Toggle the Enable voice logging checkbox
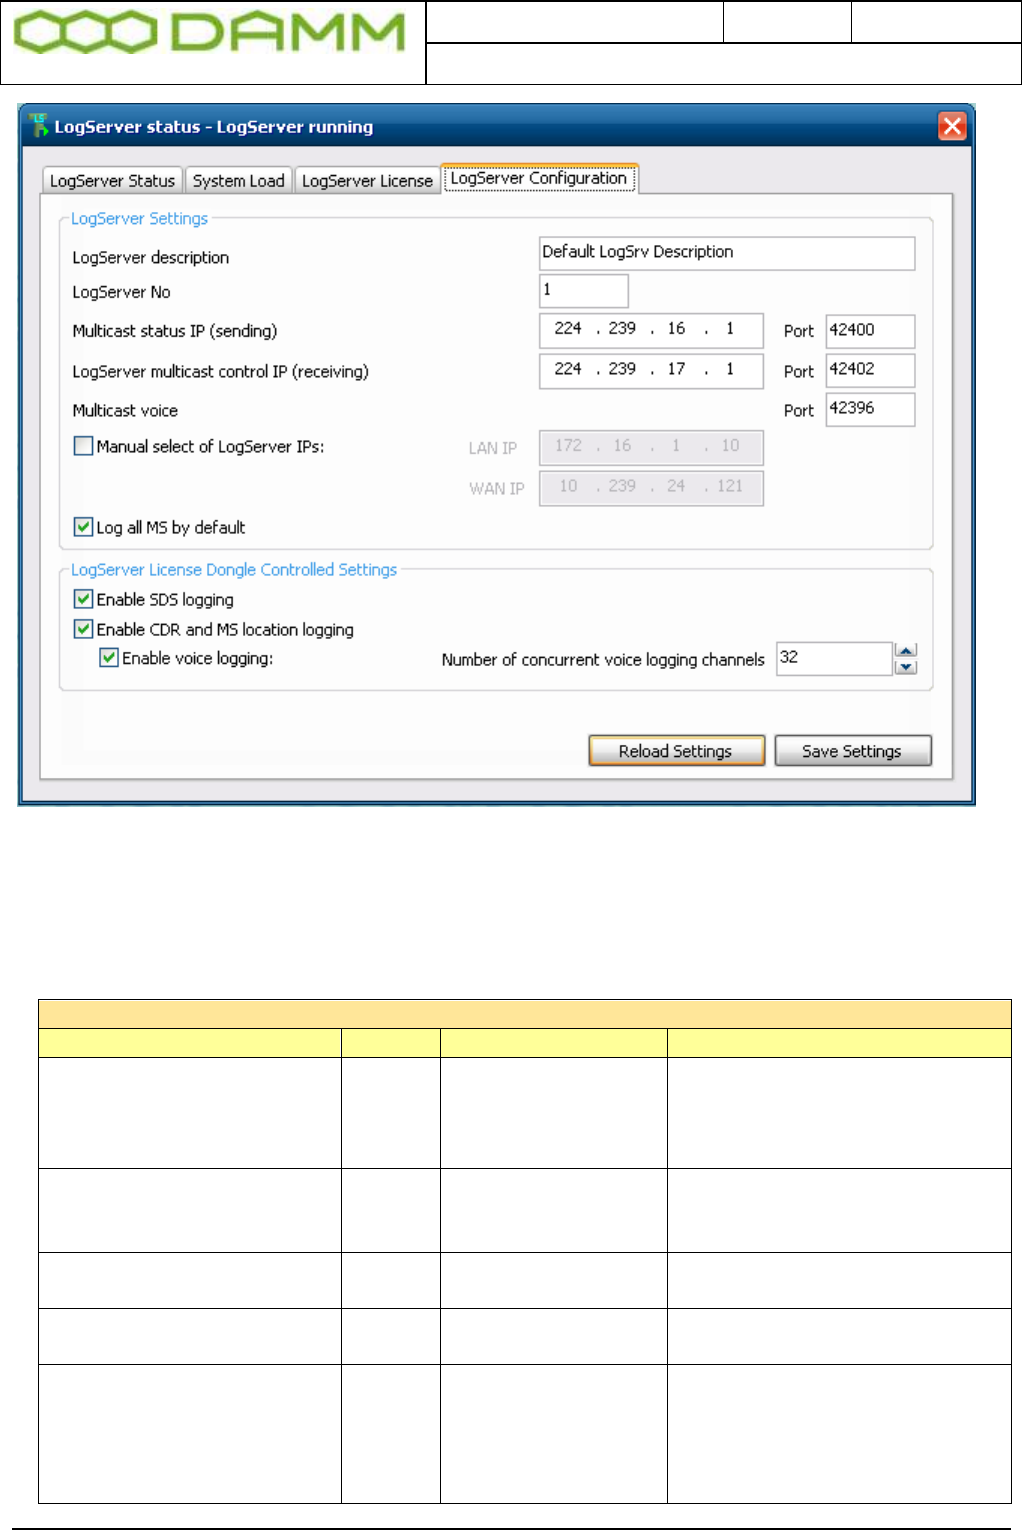This screenshot has height=1530, width=1022. [109, 658]
